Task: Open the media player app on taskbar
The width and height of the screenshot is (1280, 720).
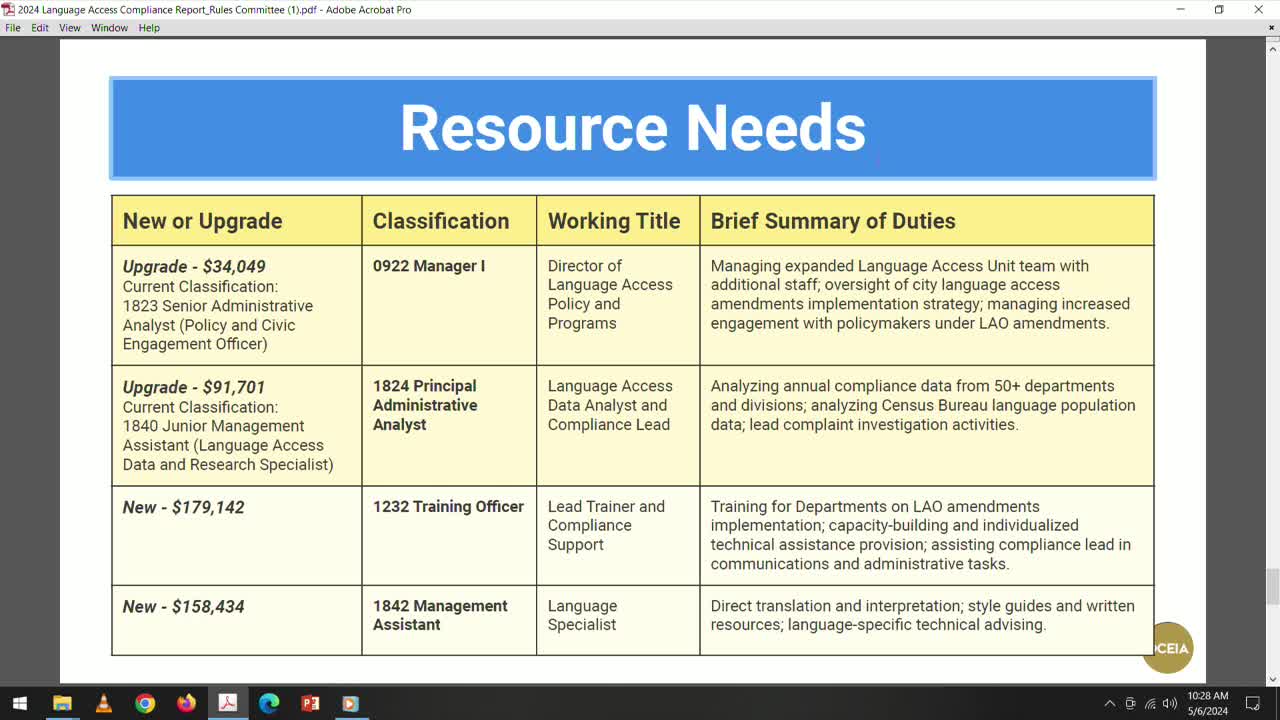Action: pyautogui.click(x=350, y=703)
